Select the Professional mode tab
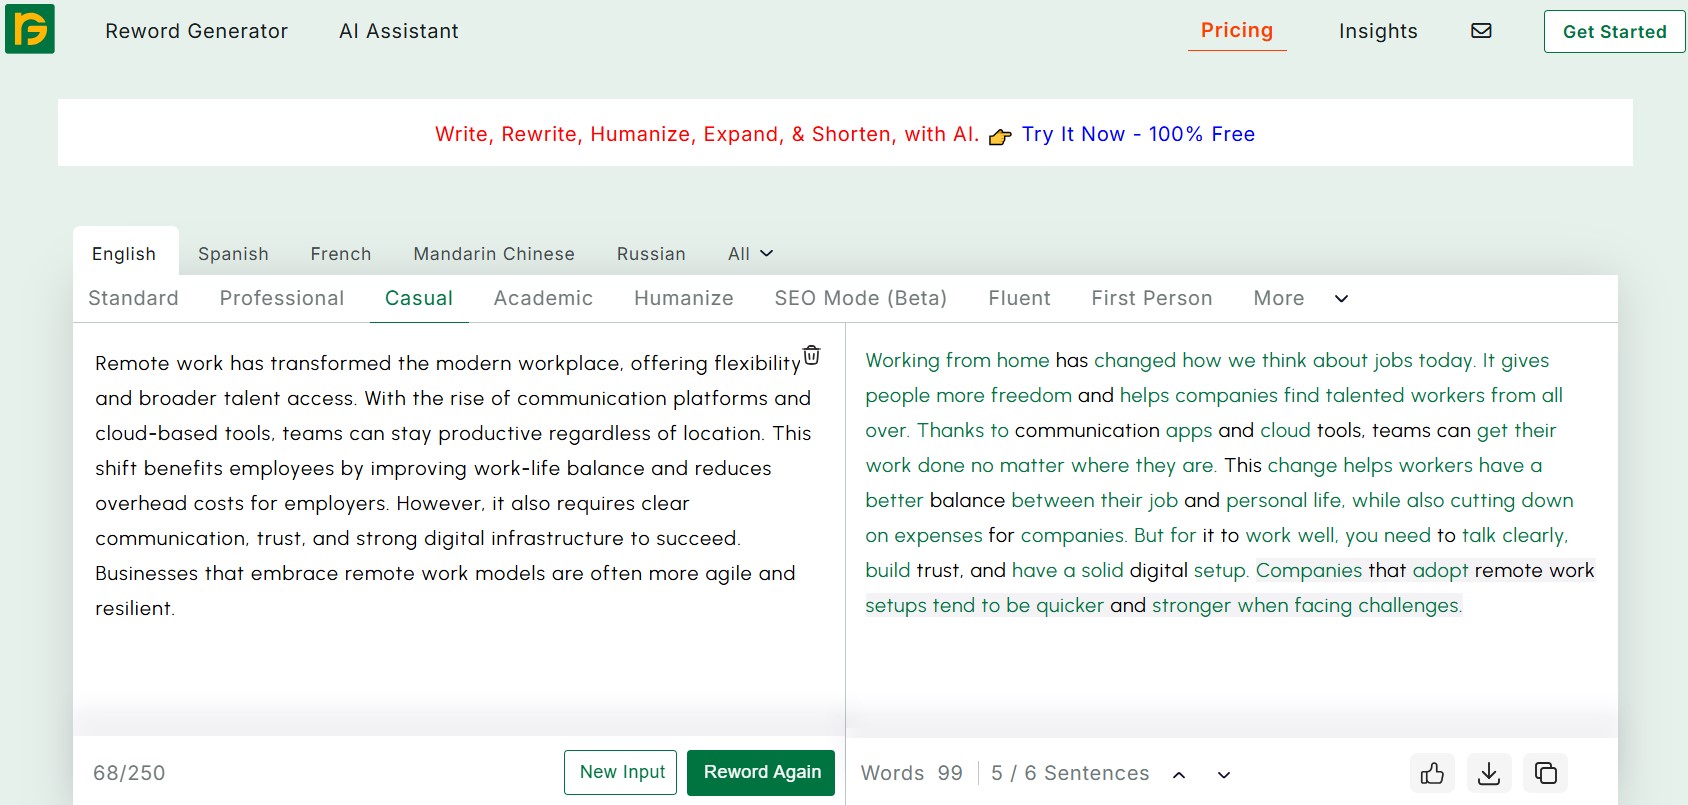Screen dimensions: 1688x805 (x=282, y=298)
